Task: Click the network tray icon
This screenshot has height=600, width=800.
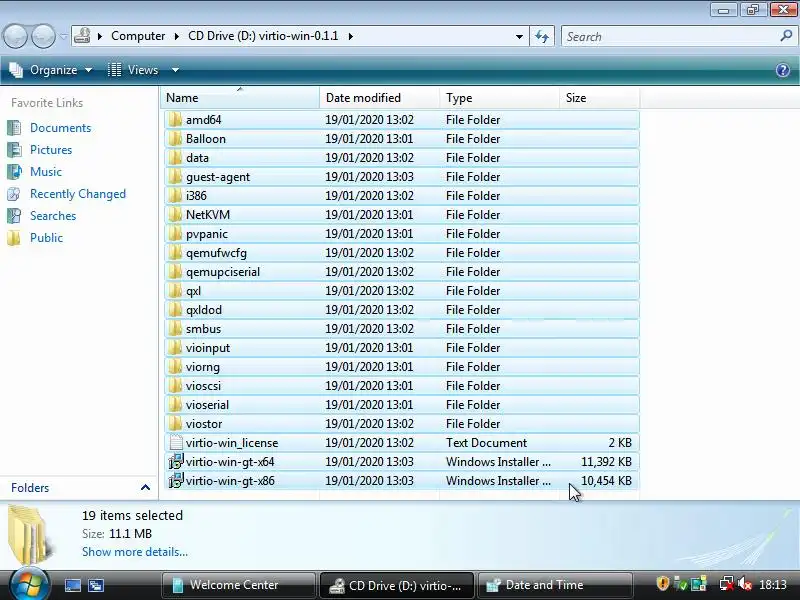Action: (727, 584)
